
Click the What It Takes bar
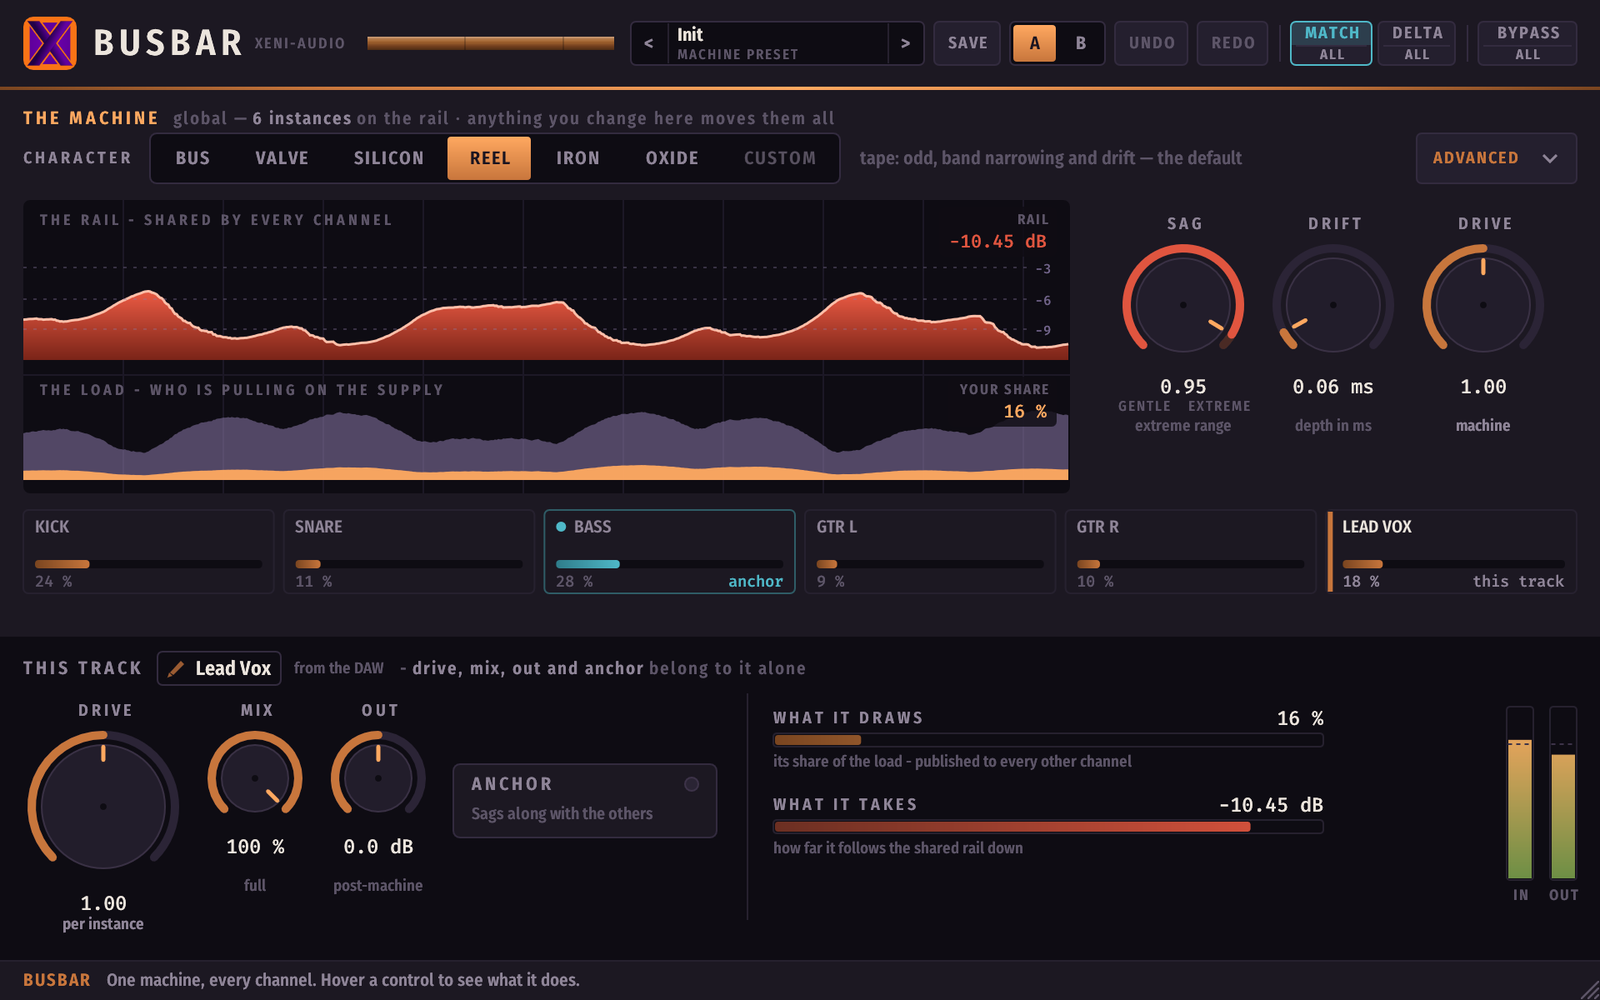(1048, 827)
